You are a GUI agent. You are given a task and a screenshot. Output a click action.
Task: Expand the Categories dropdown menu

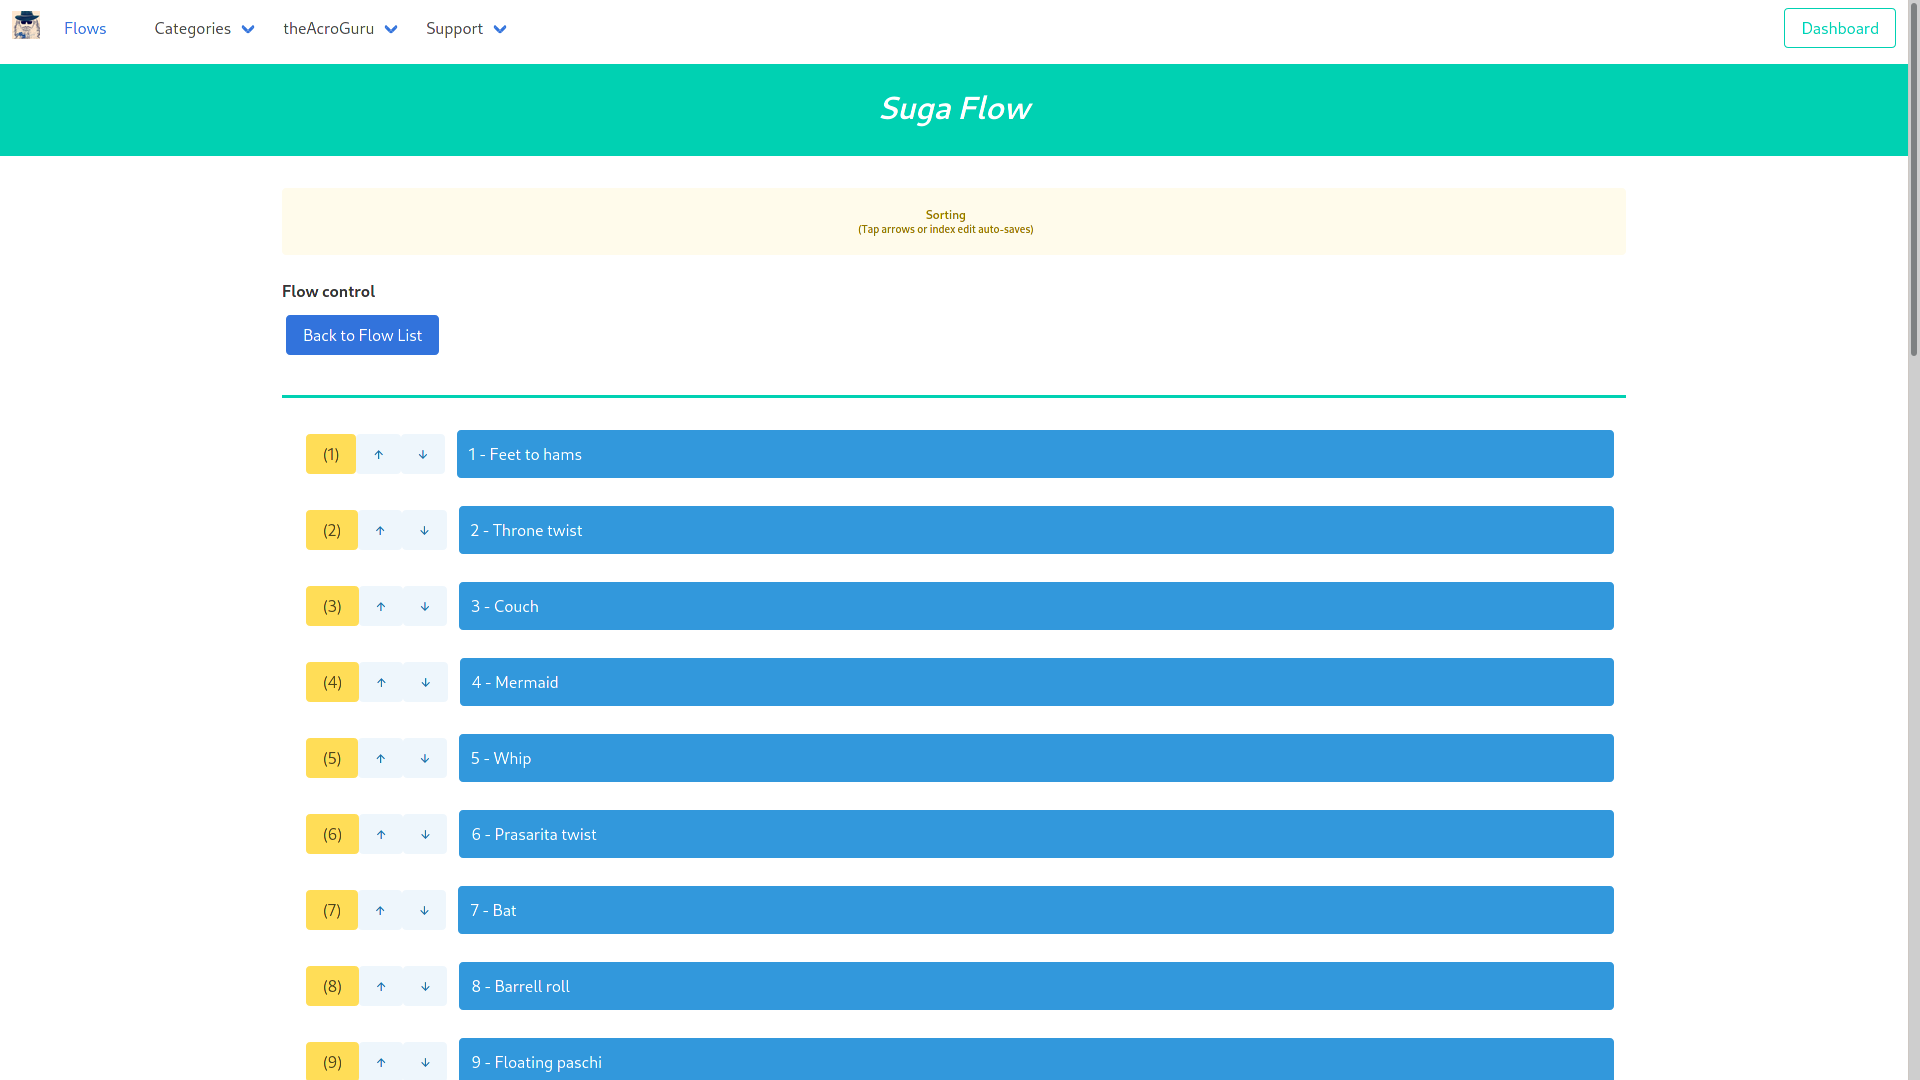(204, 29)
